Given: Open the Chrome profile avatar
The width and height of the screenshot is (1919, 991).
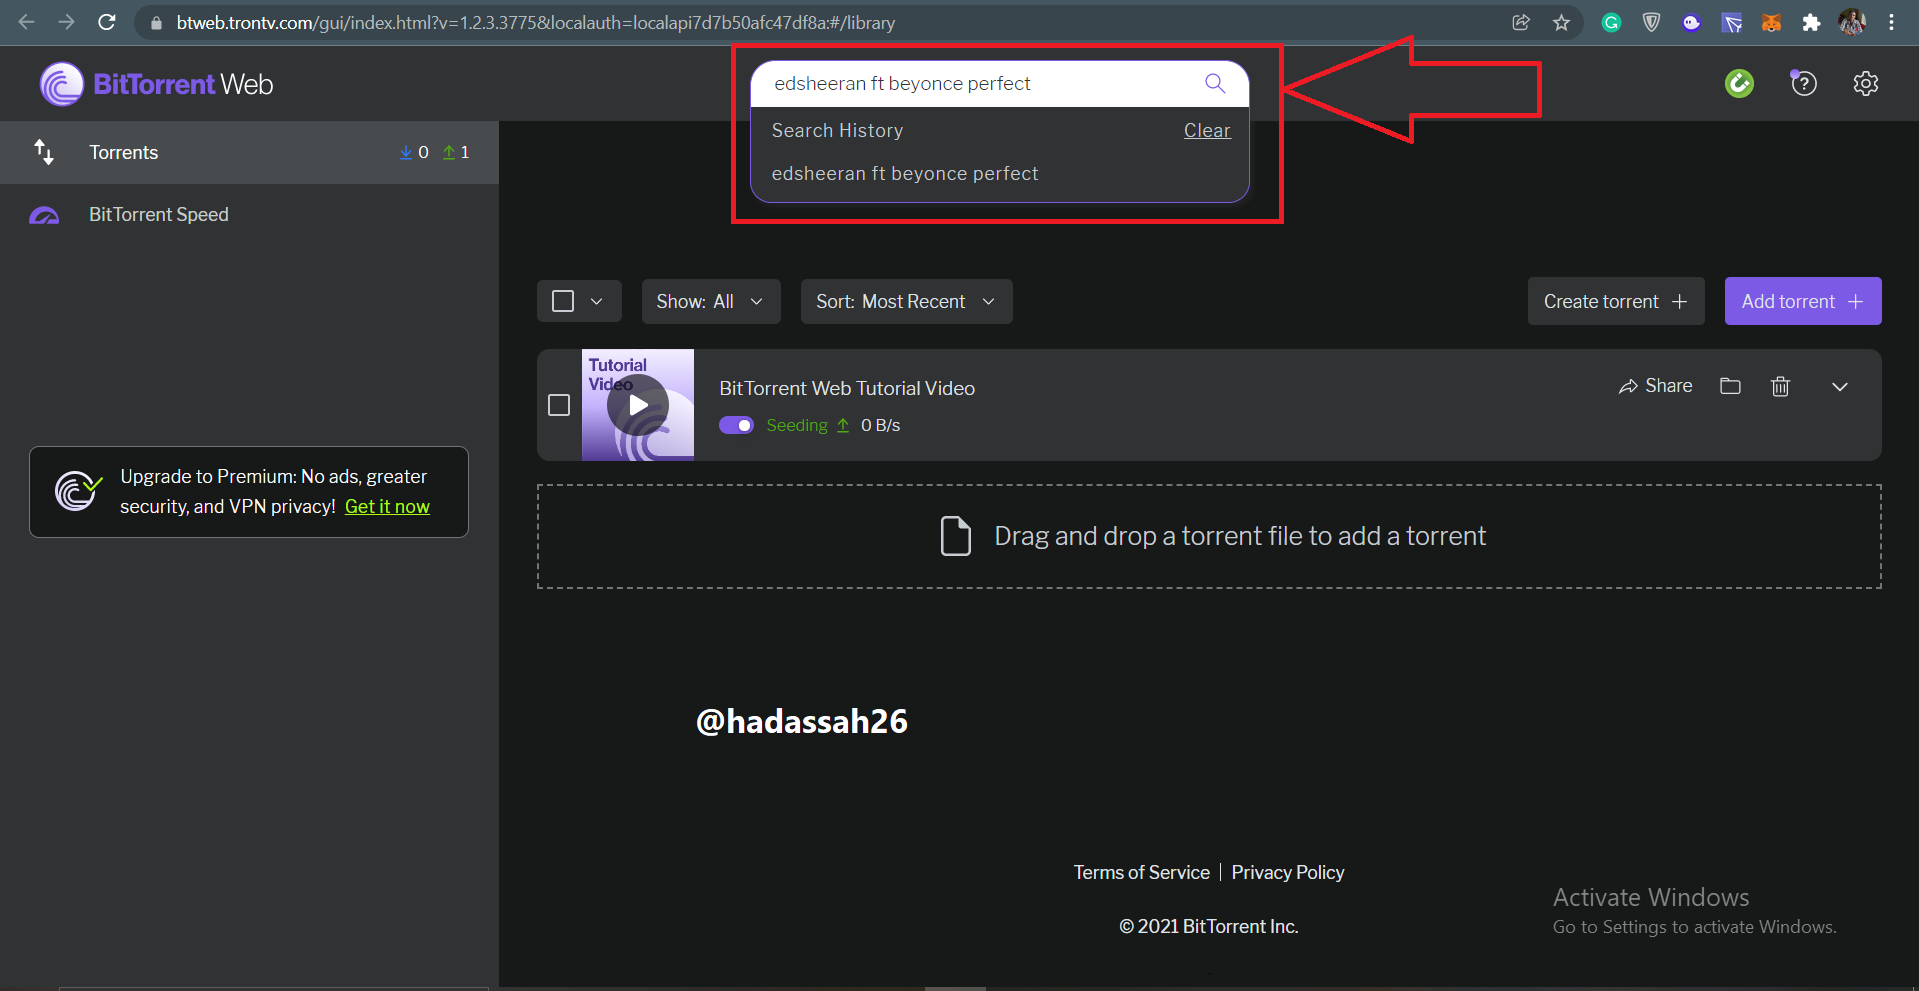Looking at the screenshot, I should [1852, 22].
